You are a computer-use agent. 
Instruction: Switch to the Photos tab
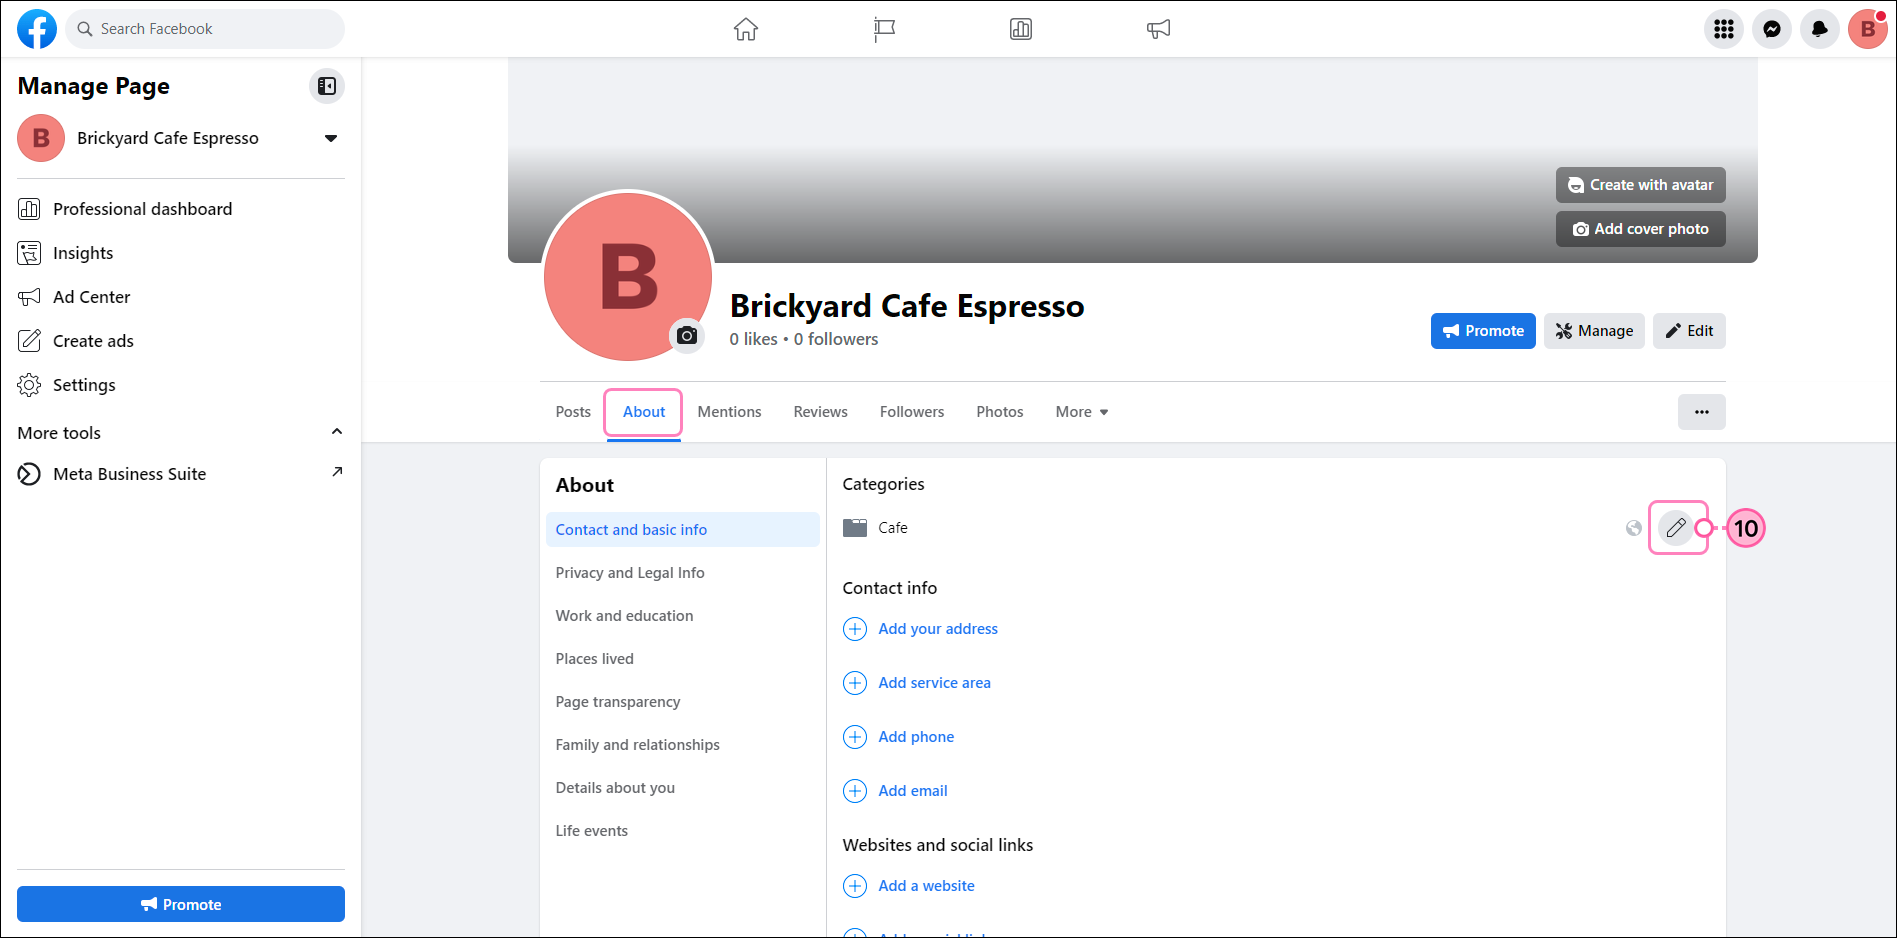pos(1000,412)
